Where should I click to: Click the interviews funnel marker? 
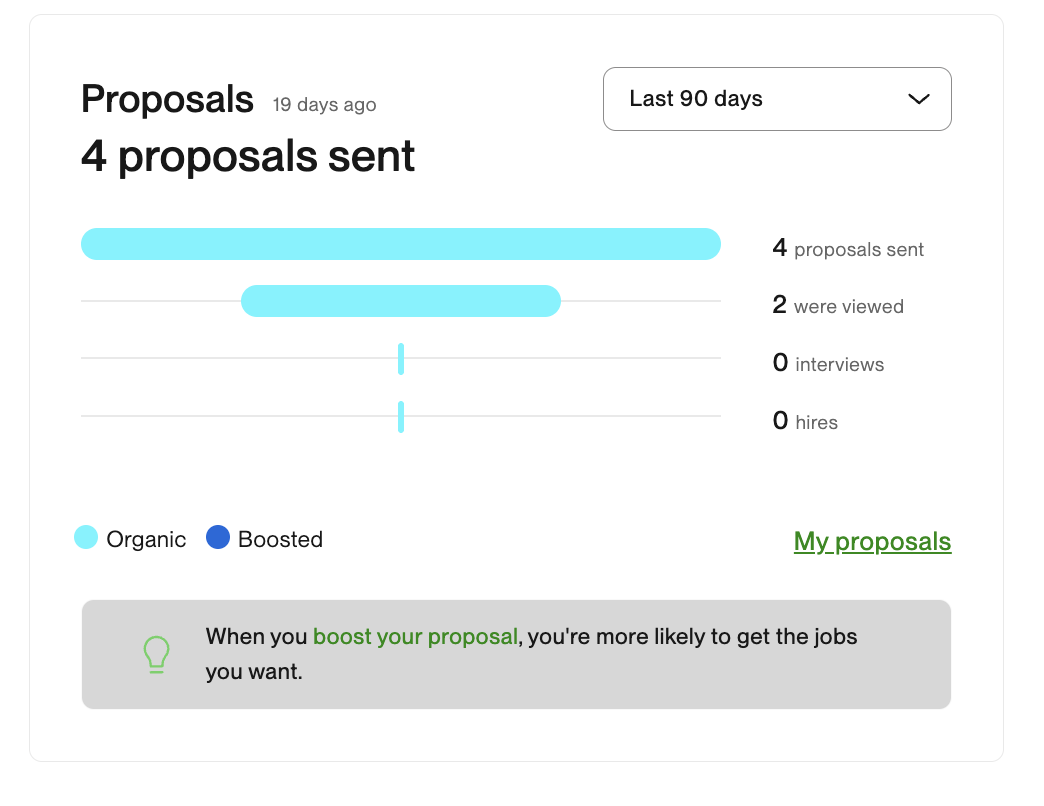click(400, 359)
